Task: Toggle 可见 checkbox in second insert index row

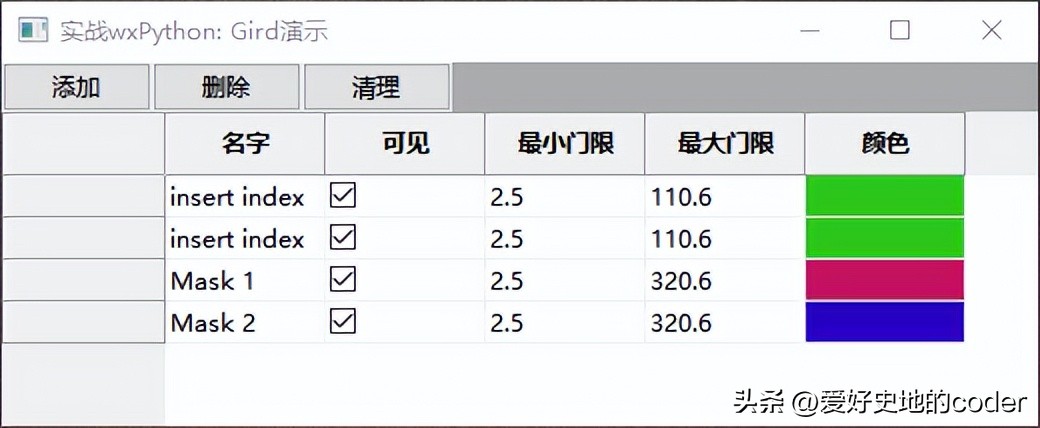Action: (343, 237)
